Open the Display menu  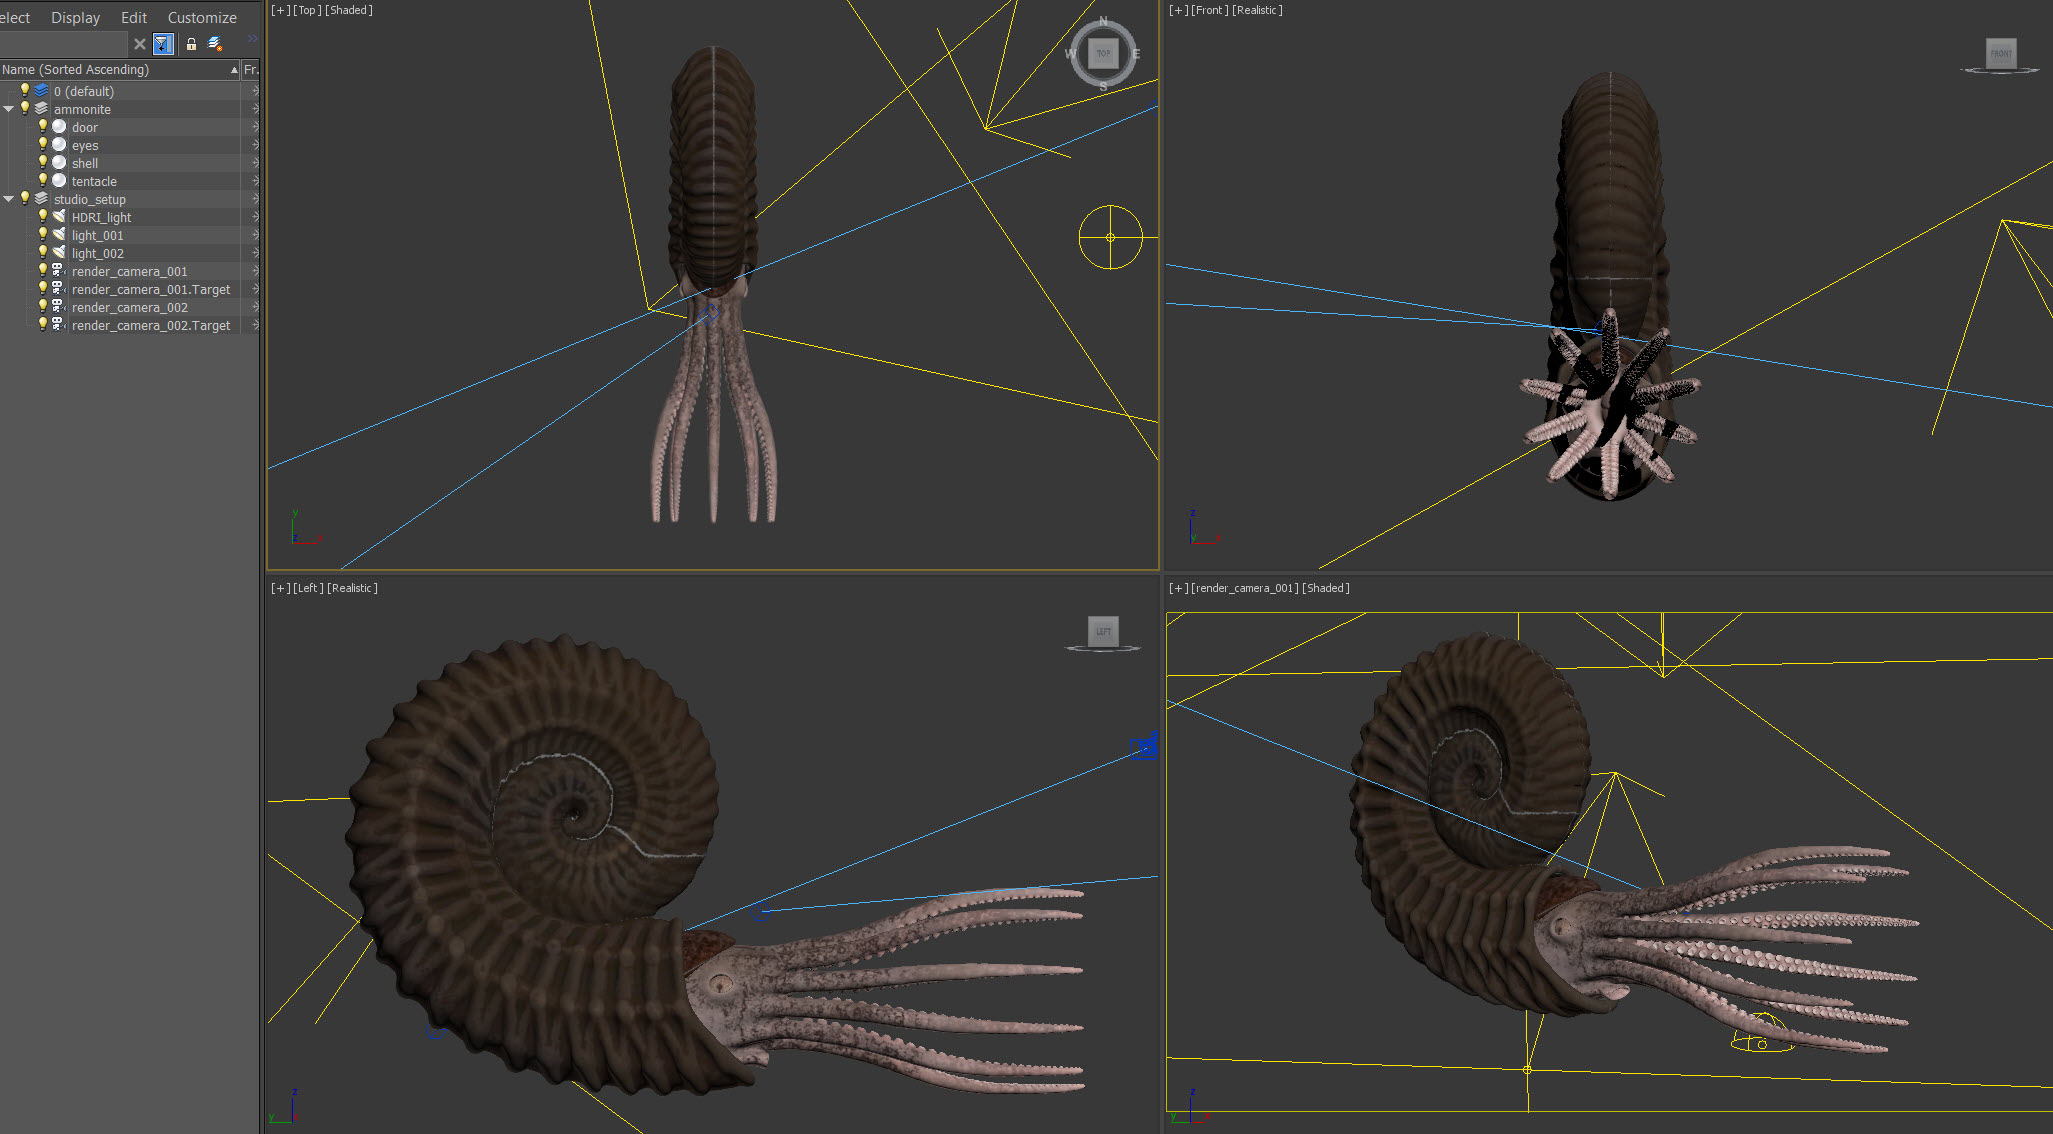(x=76, y=18)
